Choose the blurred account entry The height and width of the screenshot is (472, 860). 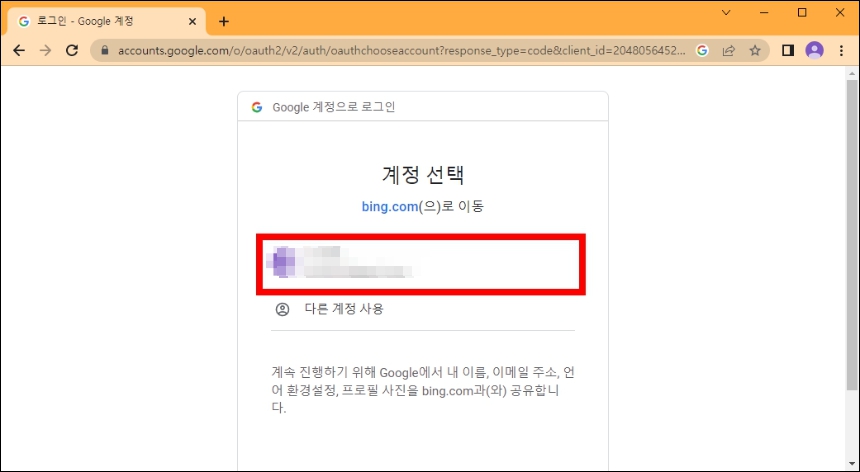click(x=421, y=264)
